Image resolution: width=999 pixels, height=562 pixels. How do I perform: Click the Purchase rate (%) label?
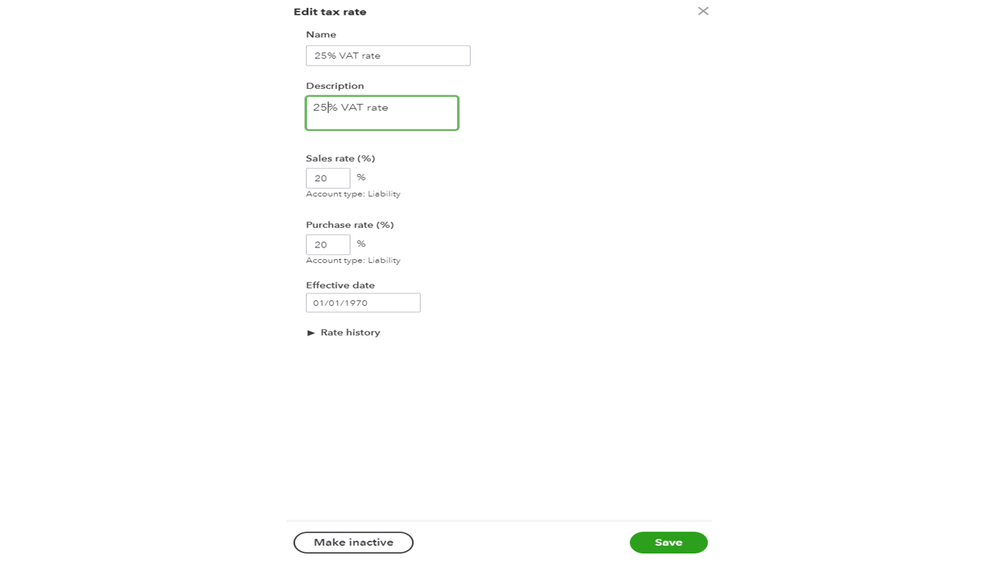point(349,225)
